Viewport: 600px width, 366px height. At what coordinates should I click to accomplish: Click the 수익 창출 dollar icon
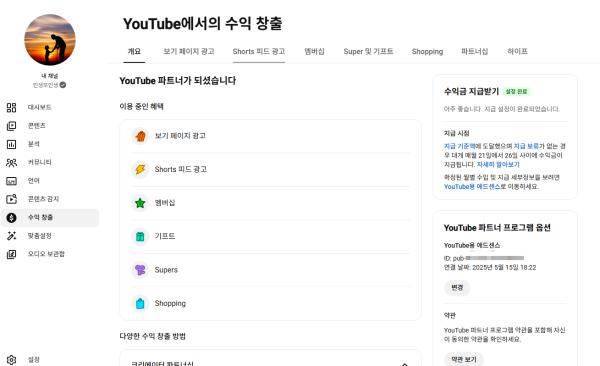(x=11, y=217)
